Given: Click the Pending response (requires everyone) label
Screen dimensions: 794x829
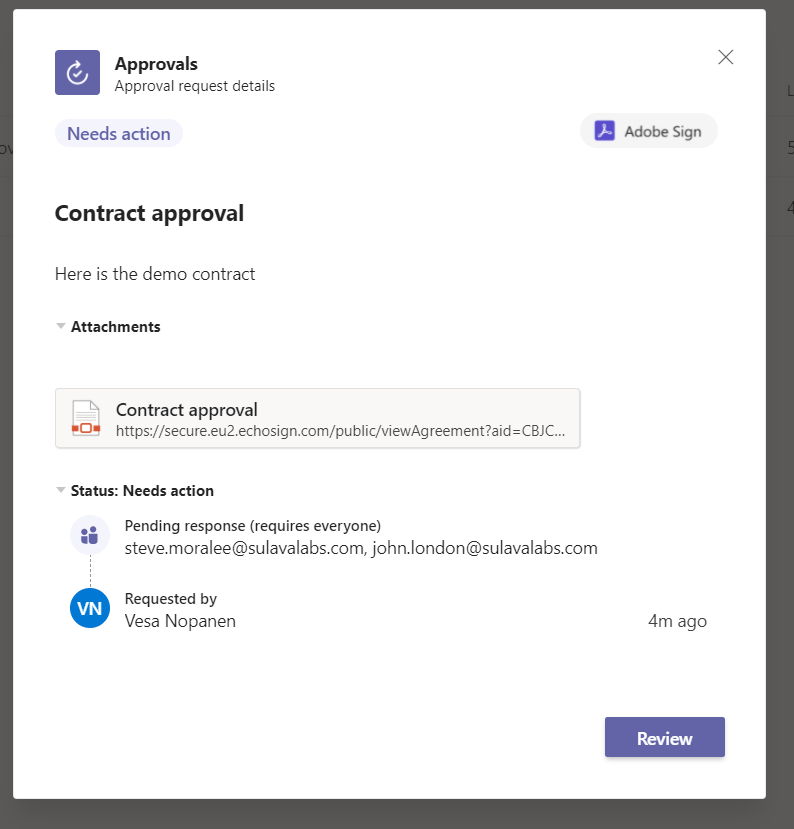Looking at the screenshot, I should click(x=253, y=526).
